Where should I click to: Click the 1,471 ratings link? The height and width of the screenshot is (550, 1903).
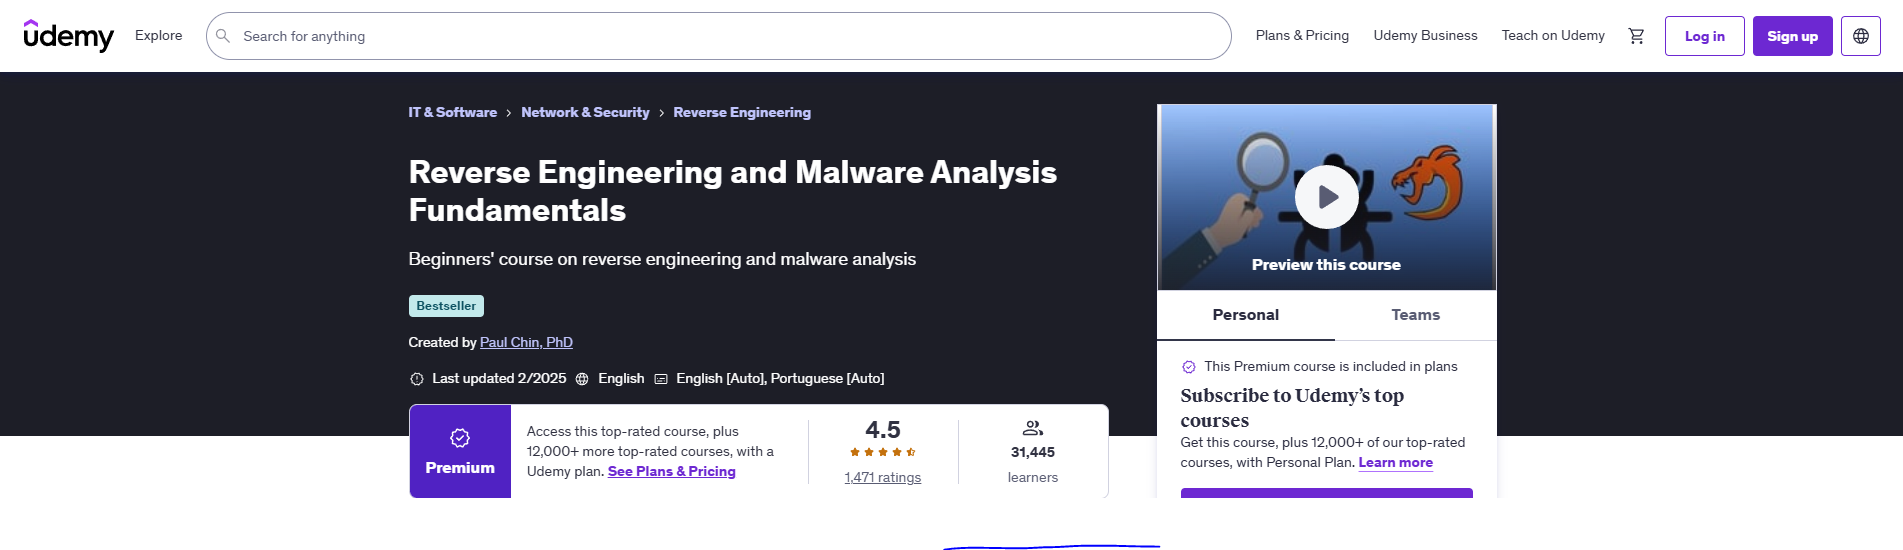pos(883,477)
